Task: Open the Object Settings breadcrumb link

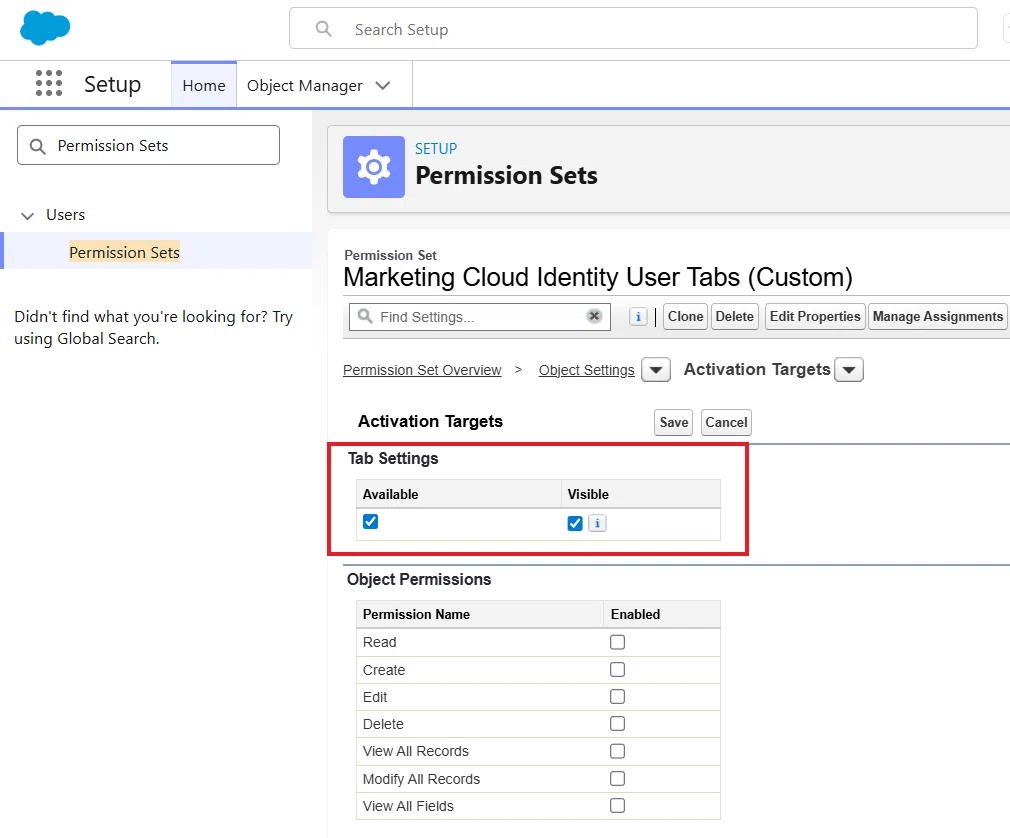Action: (587, 370)
